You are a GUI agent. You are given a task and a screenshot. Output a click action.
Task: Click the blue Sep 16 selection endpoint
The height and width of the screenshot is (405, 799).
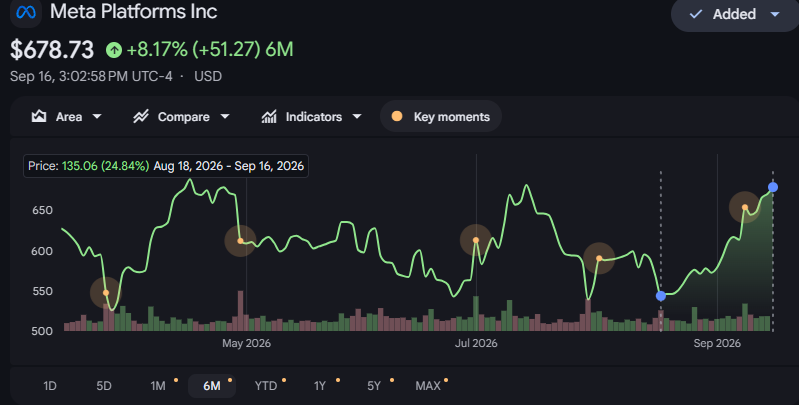click(773, 187)
